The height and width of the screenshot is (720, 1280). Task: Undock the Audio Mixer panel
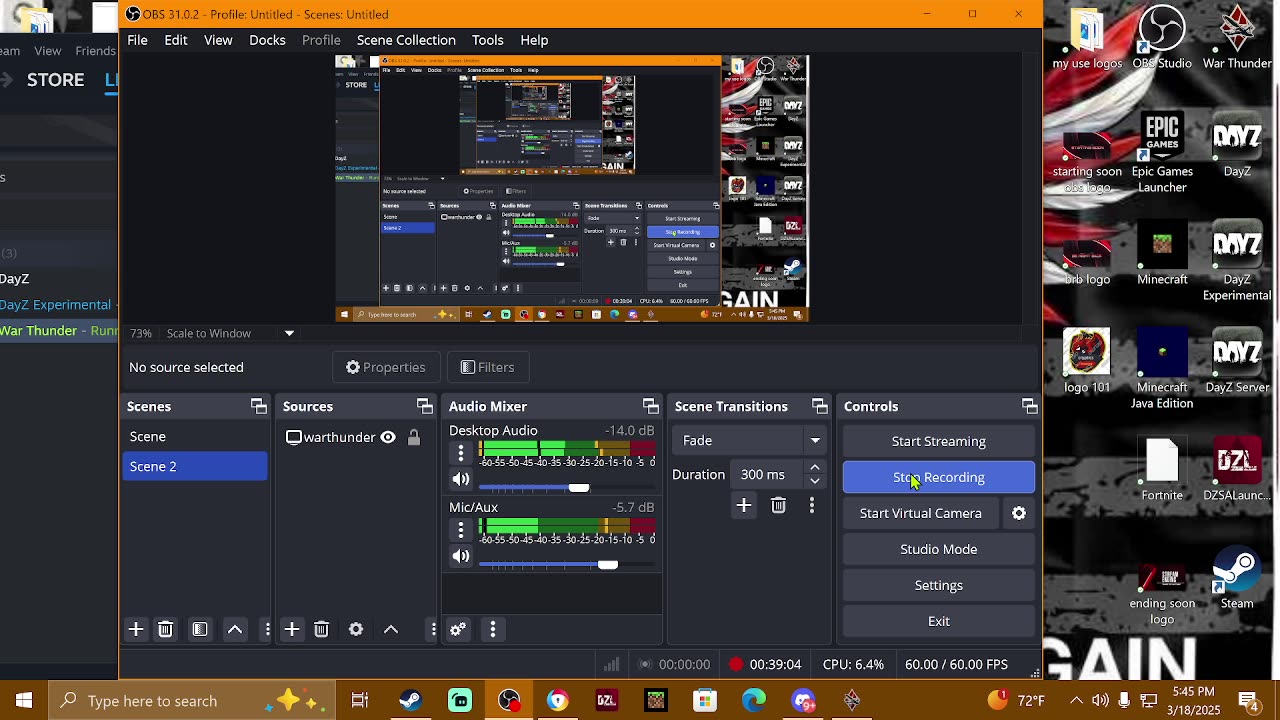tap(651, 406)
